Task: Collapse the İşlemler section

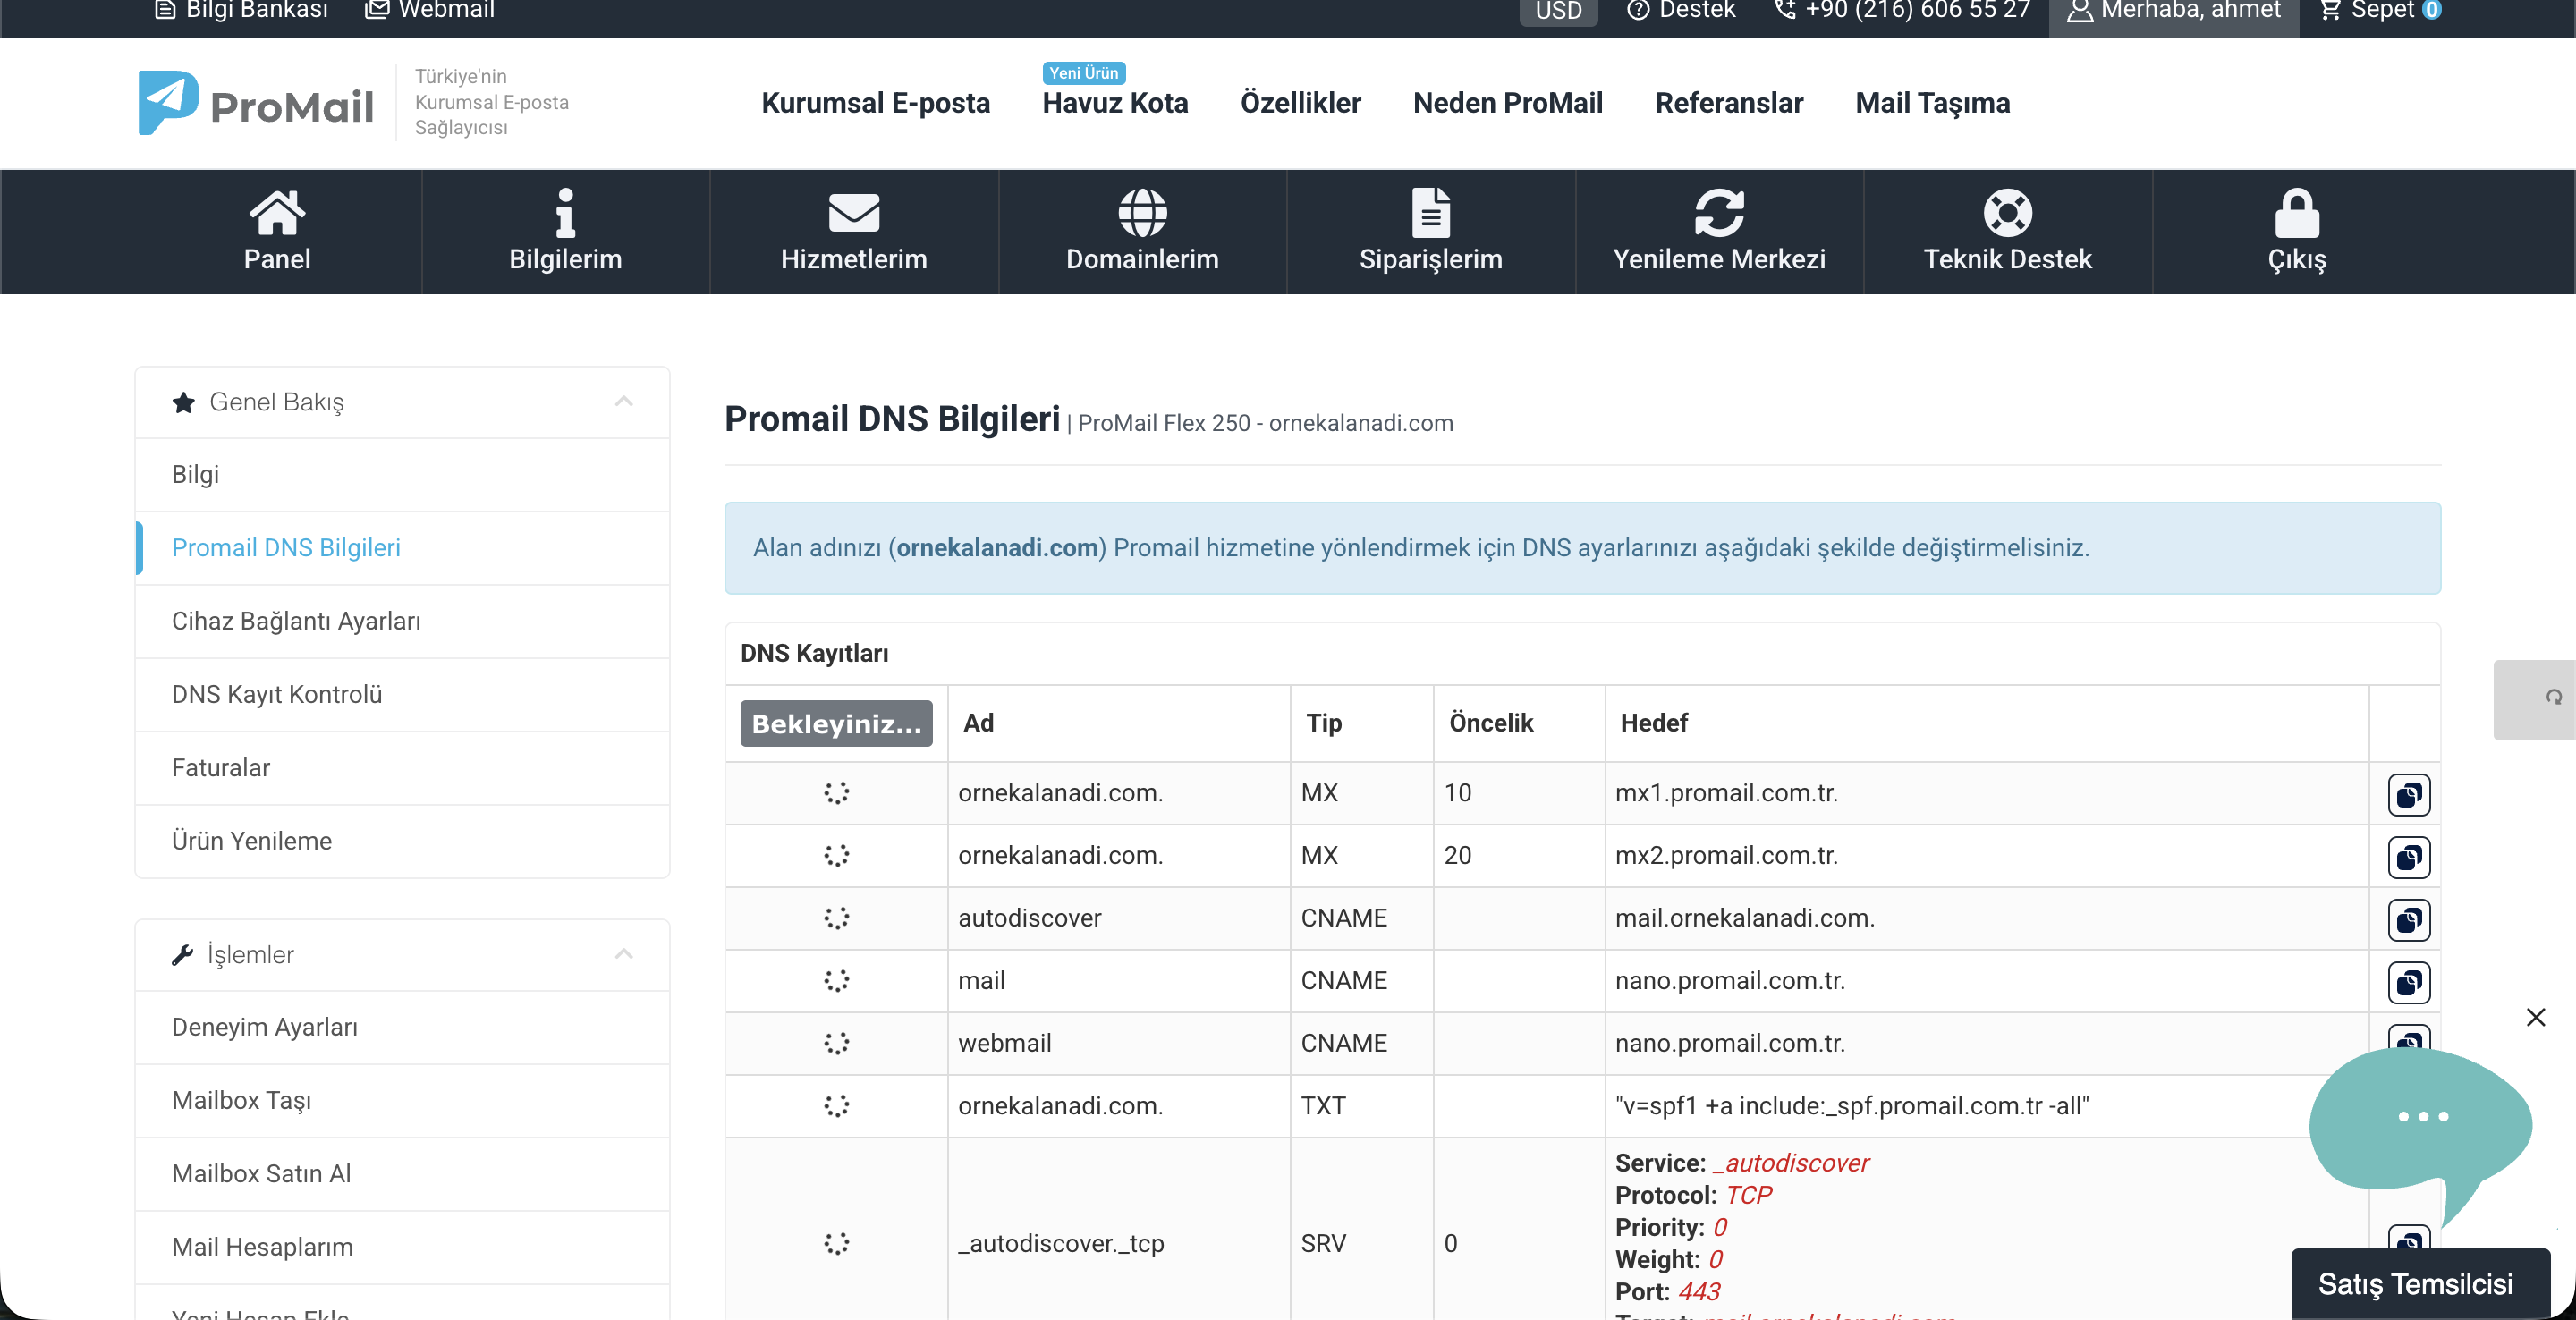Action: [623, 954]
